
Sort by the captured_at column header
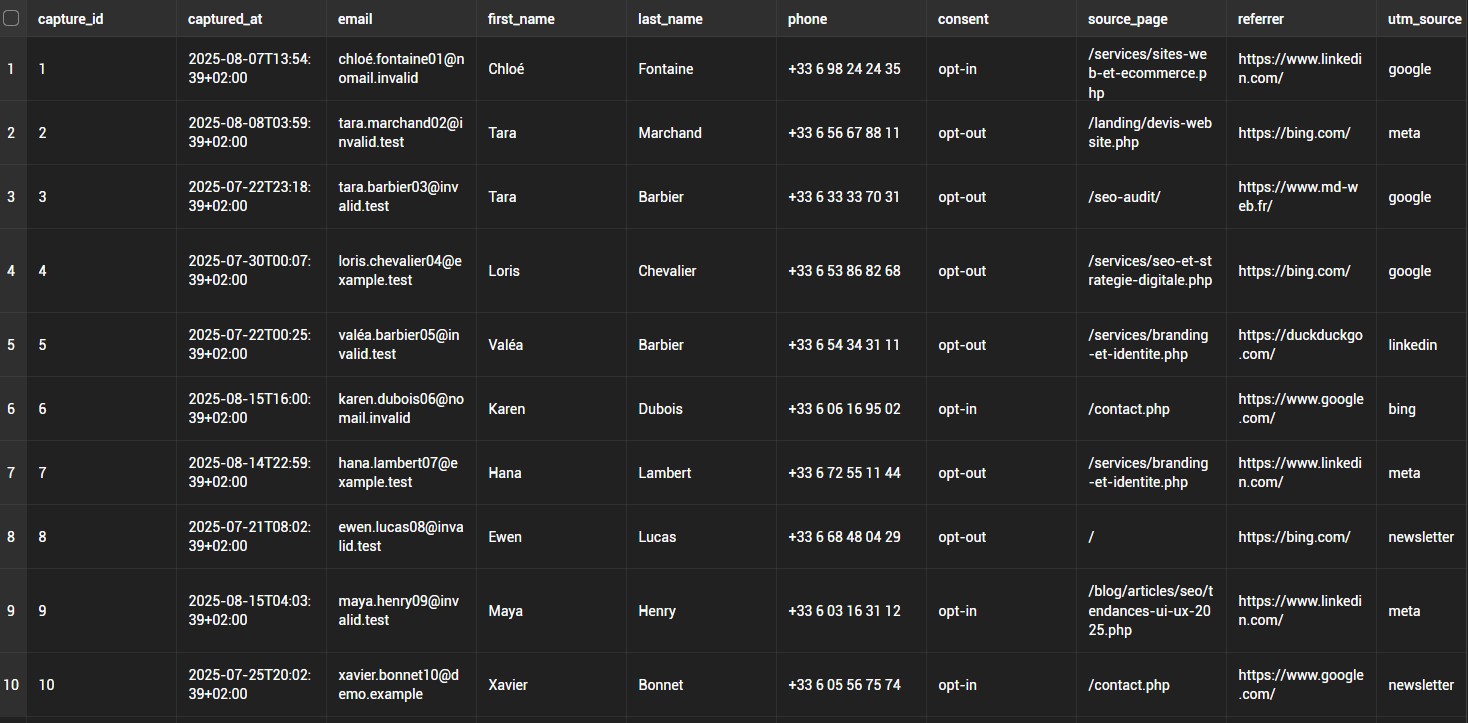click(x=225, y=19)
